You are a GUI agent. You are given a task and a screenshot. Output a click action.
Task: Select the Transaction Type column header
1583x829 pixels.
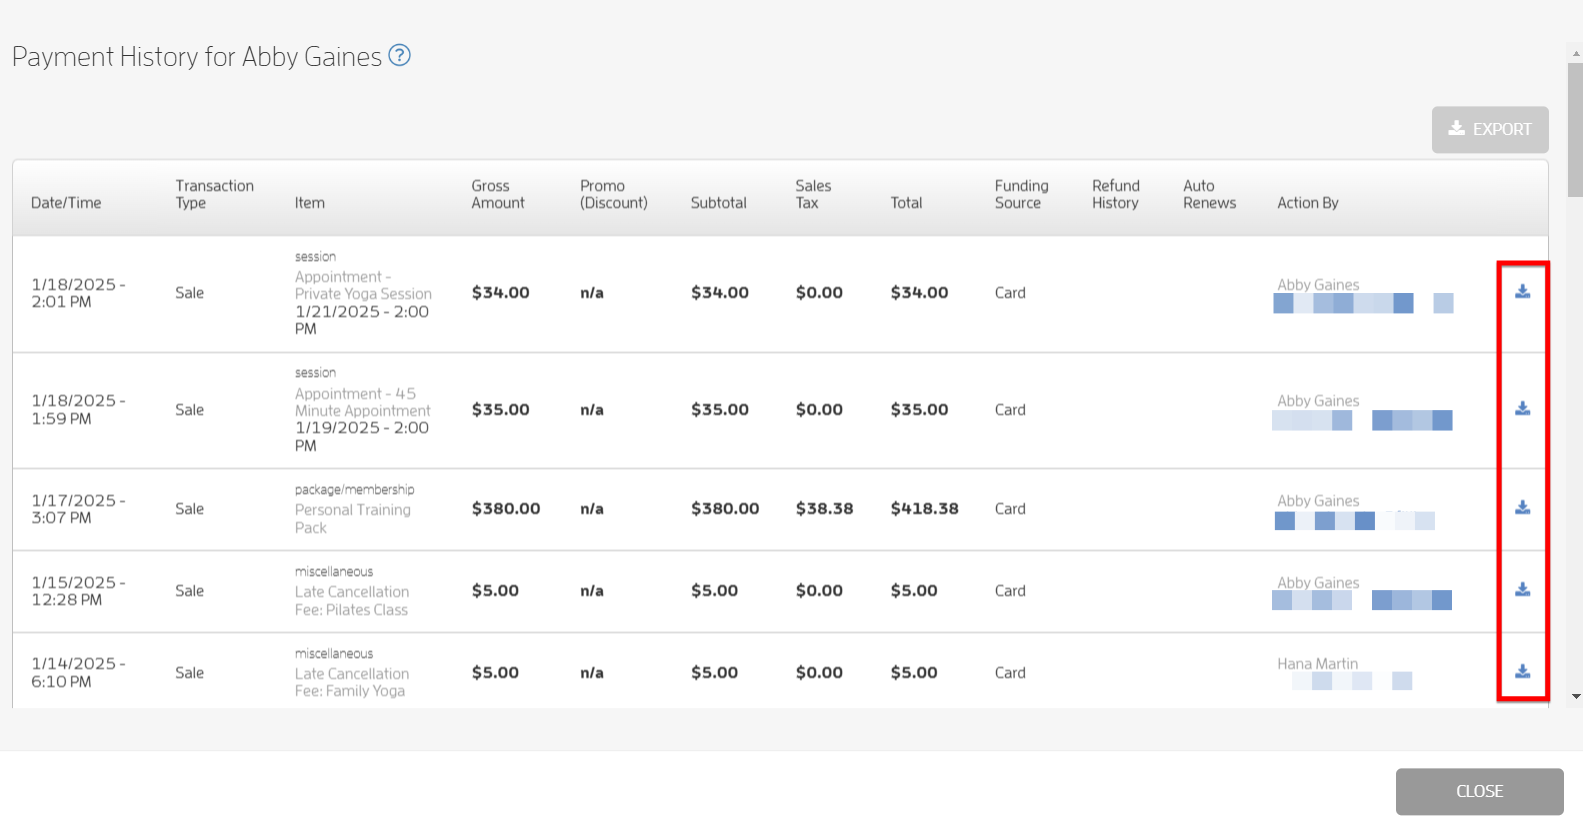click(x=214, y=194)
